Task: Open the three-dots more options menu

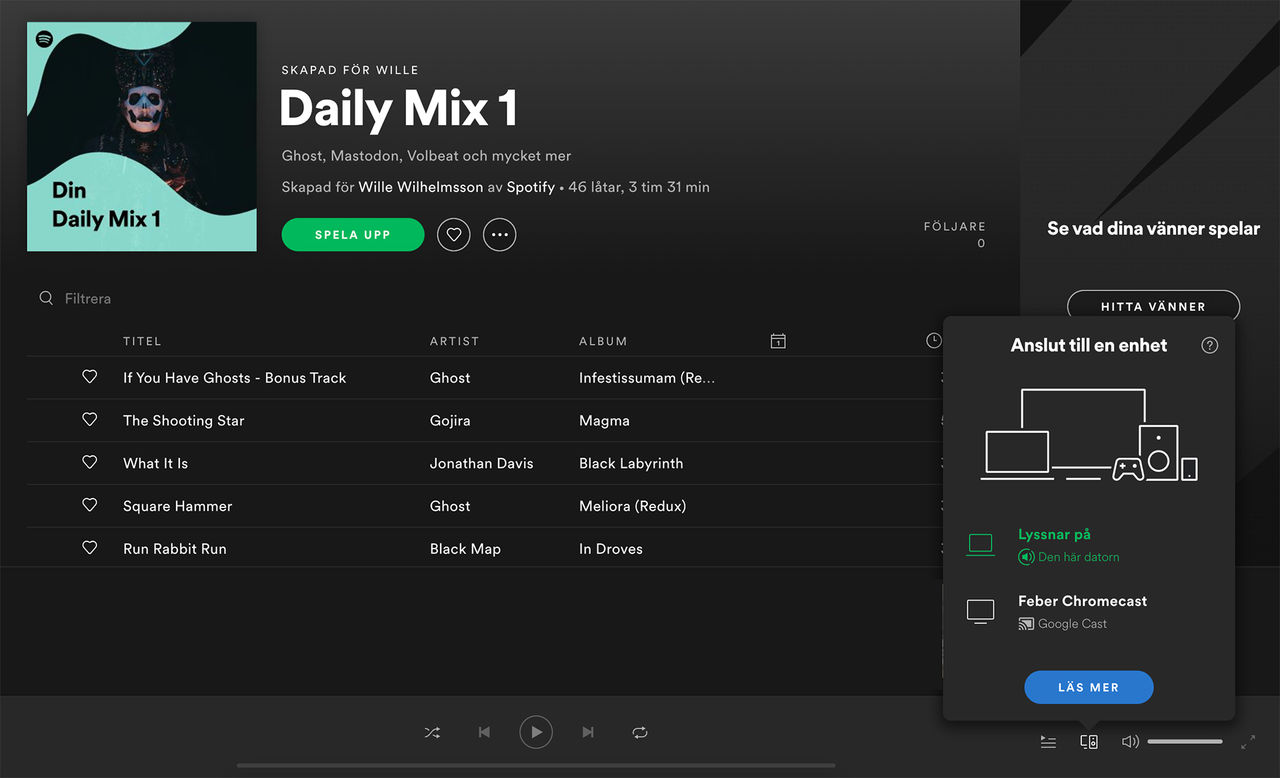Action: click(500, 235)
